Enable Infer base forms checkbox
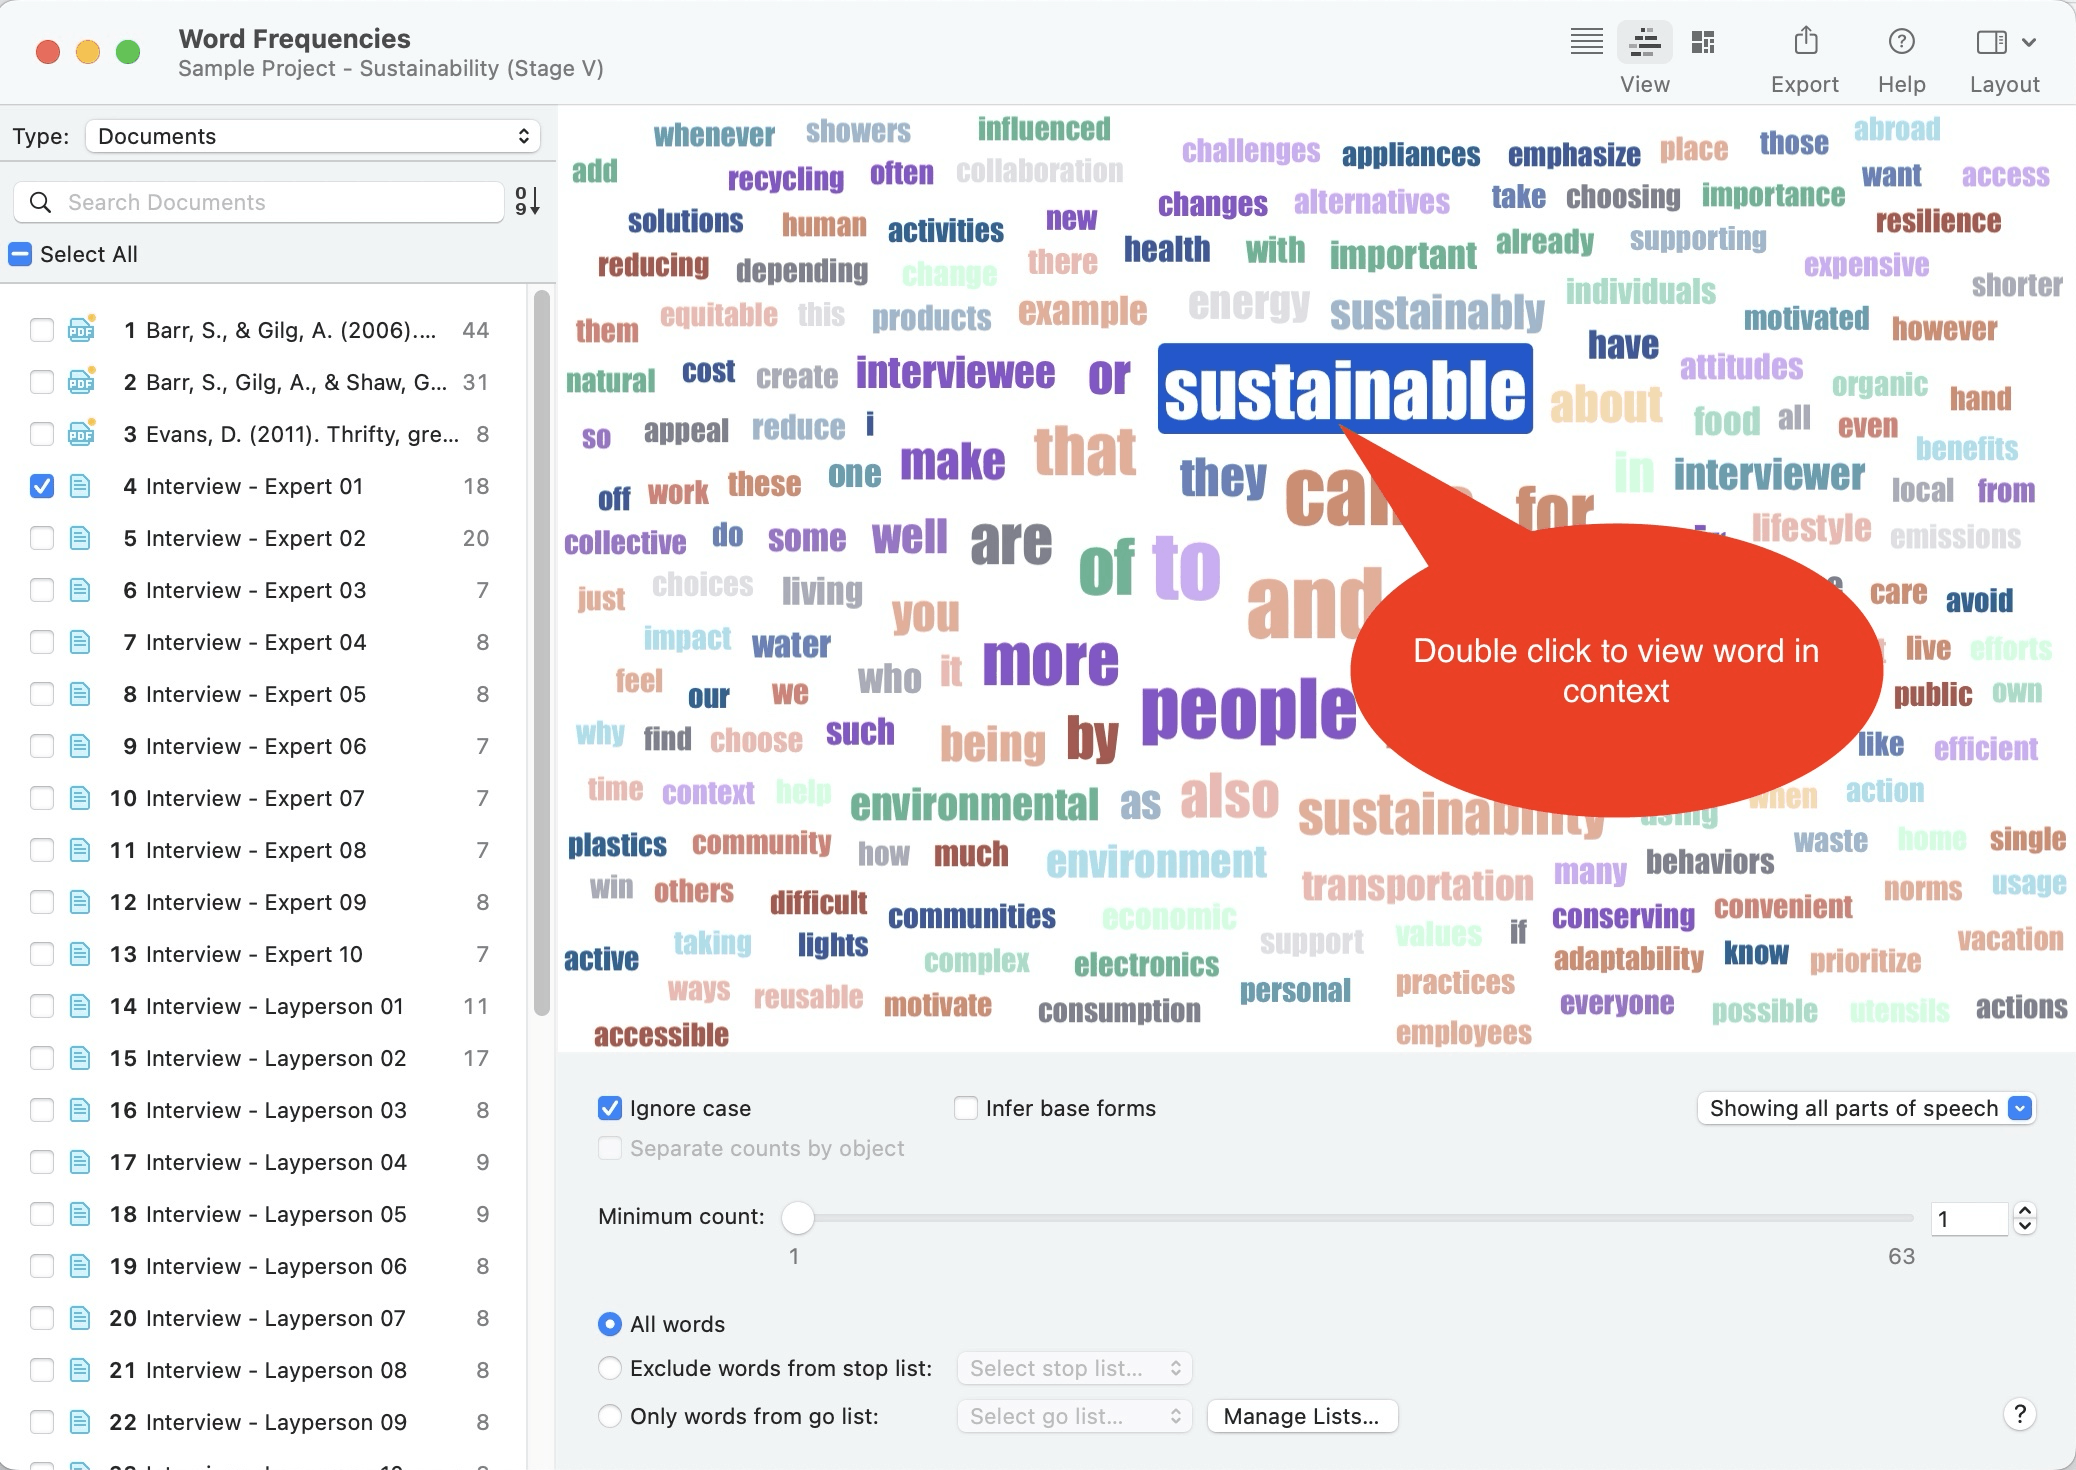The height and width of the screenshot is (1470, 2076). 966,1108
